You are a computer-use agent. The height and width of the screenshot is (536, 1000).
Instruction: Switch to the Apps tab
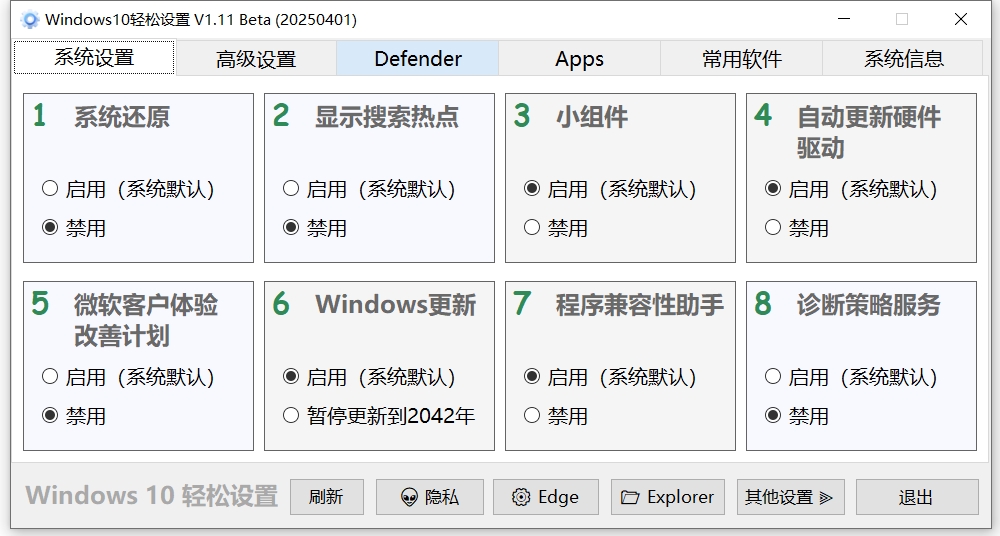(x=579, y=59)
